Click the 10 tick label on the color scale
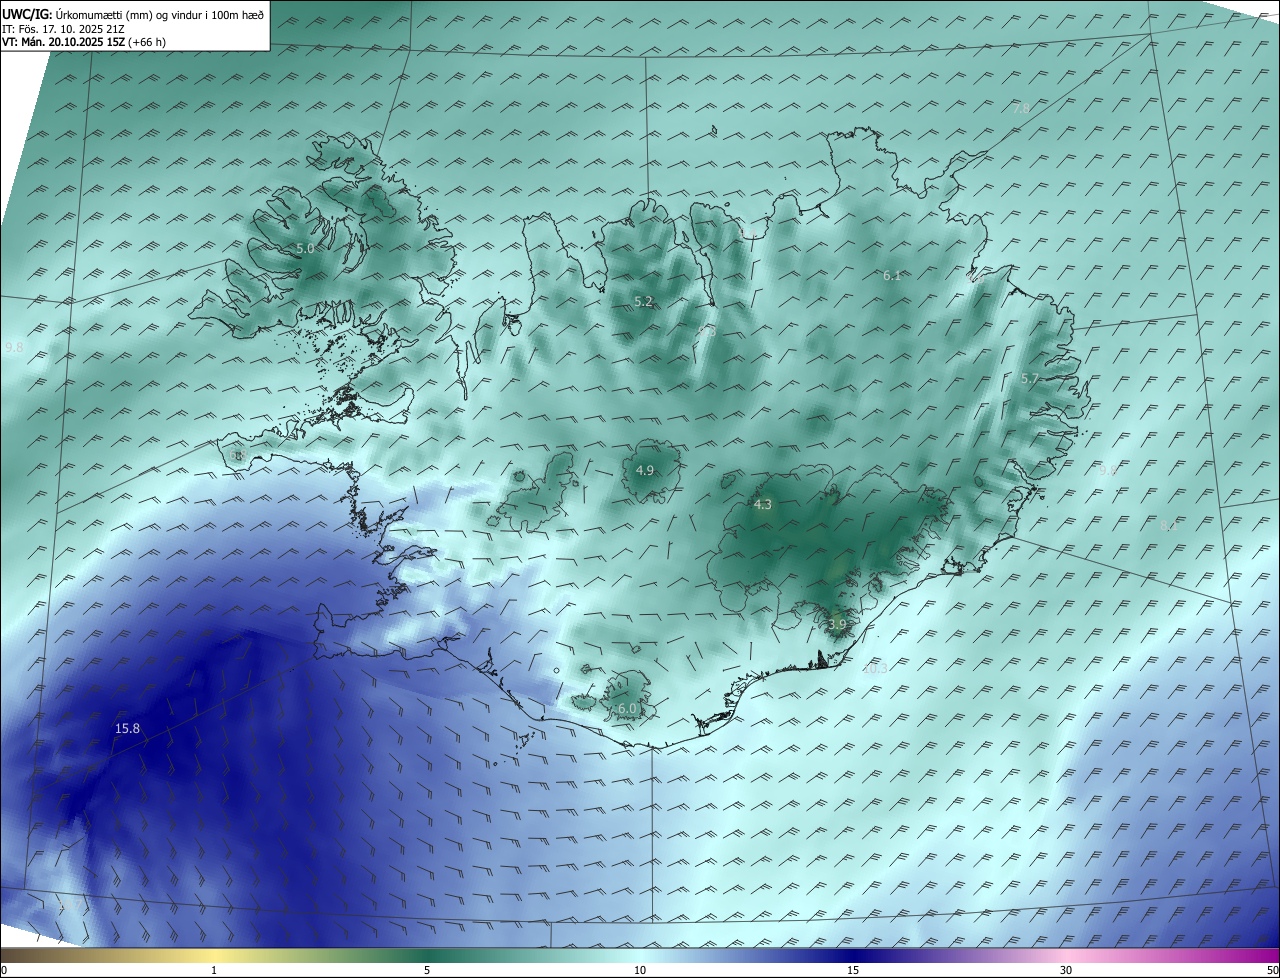The width and height of the screenshot is (1280, 978). click(640, 970)
